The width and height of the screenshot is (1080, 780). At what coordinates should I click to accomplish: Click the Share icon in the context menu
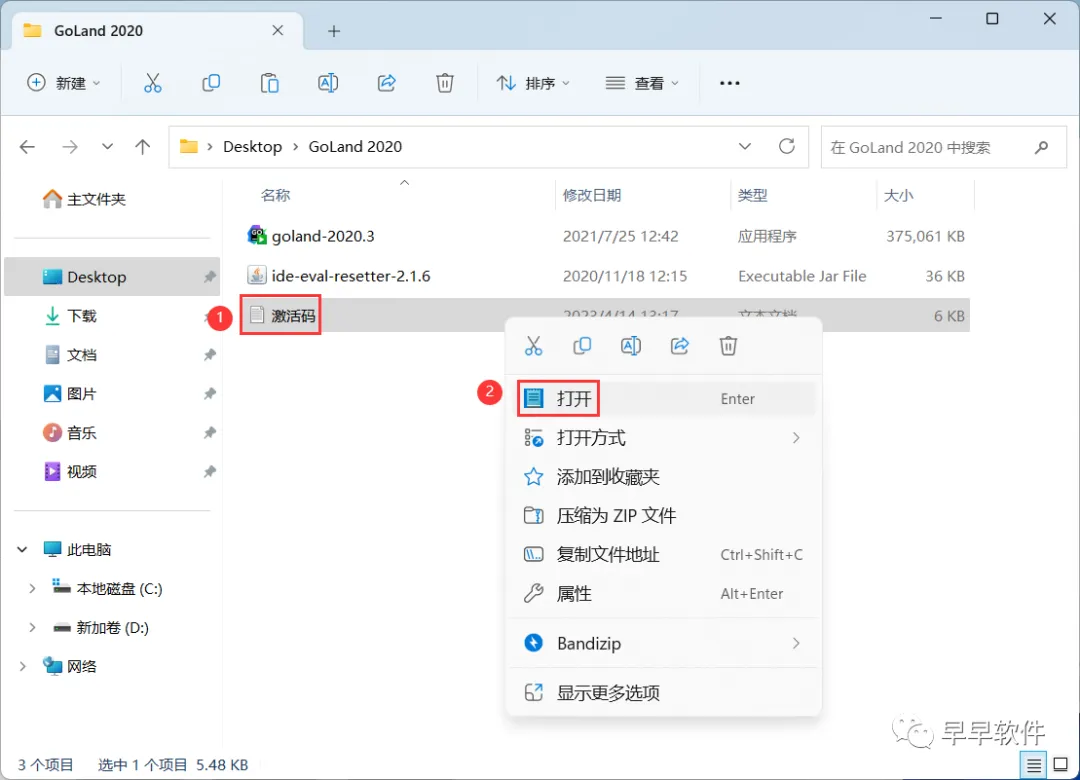pos(680,345)
